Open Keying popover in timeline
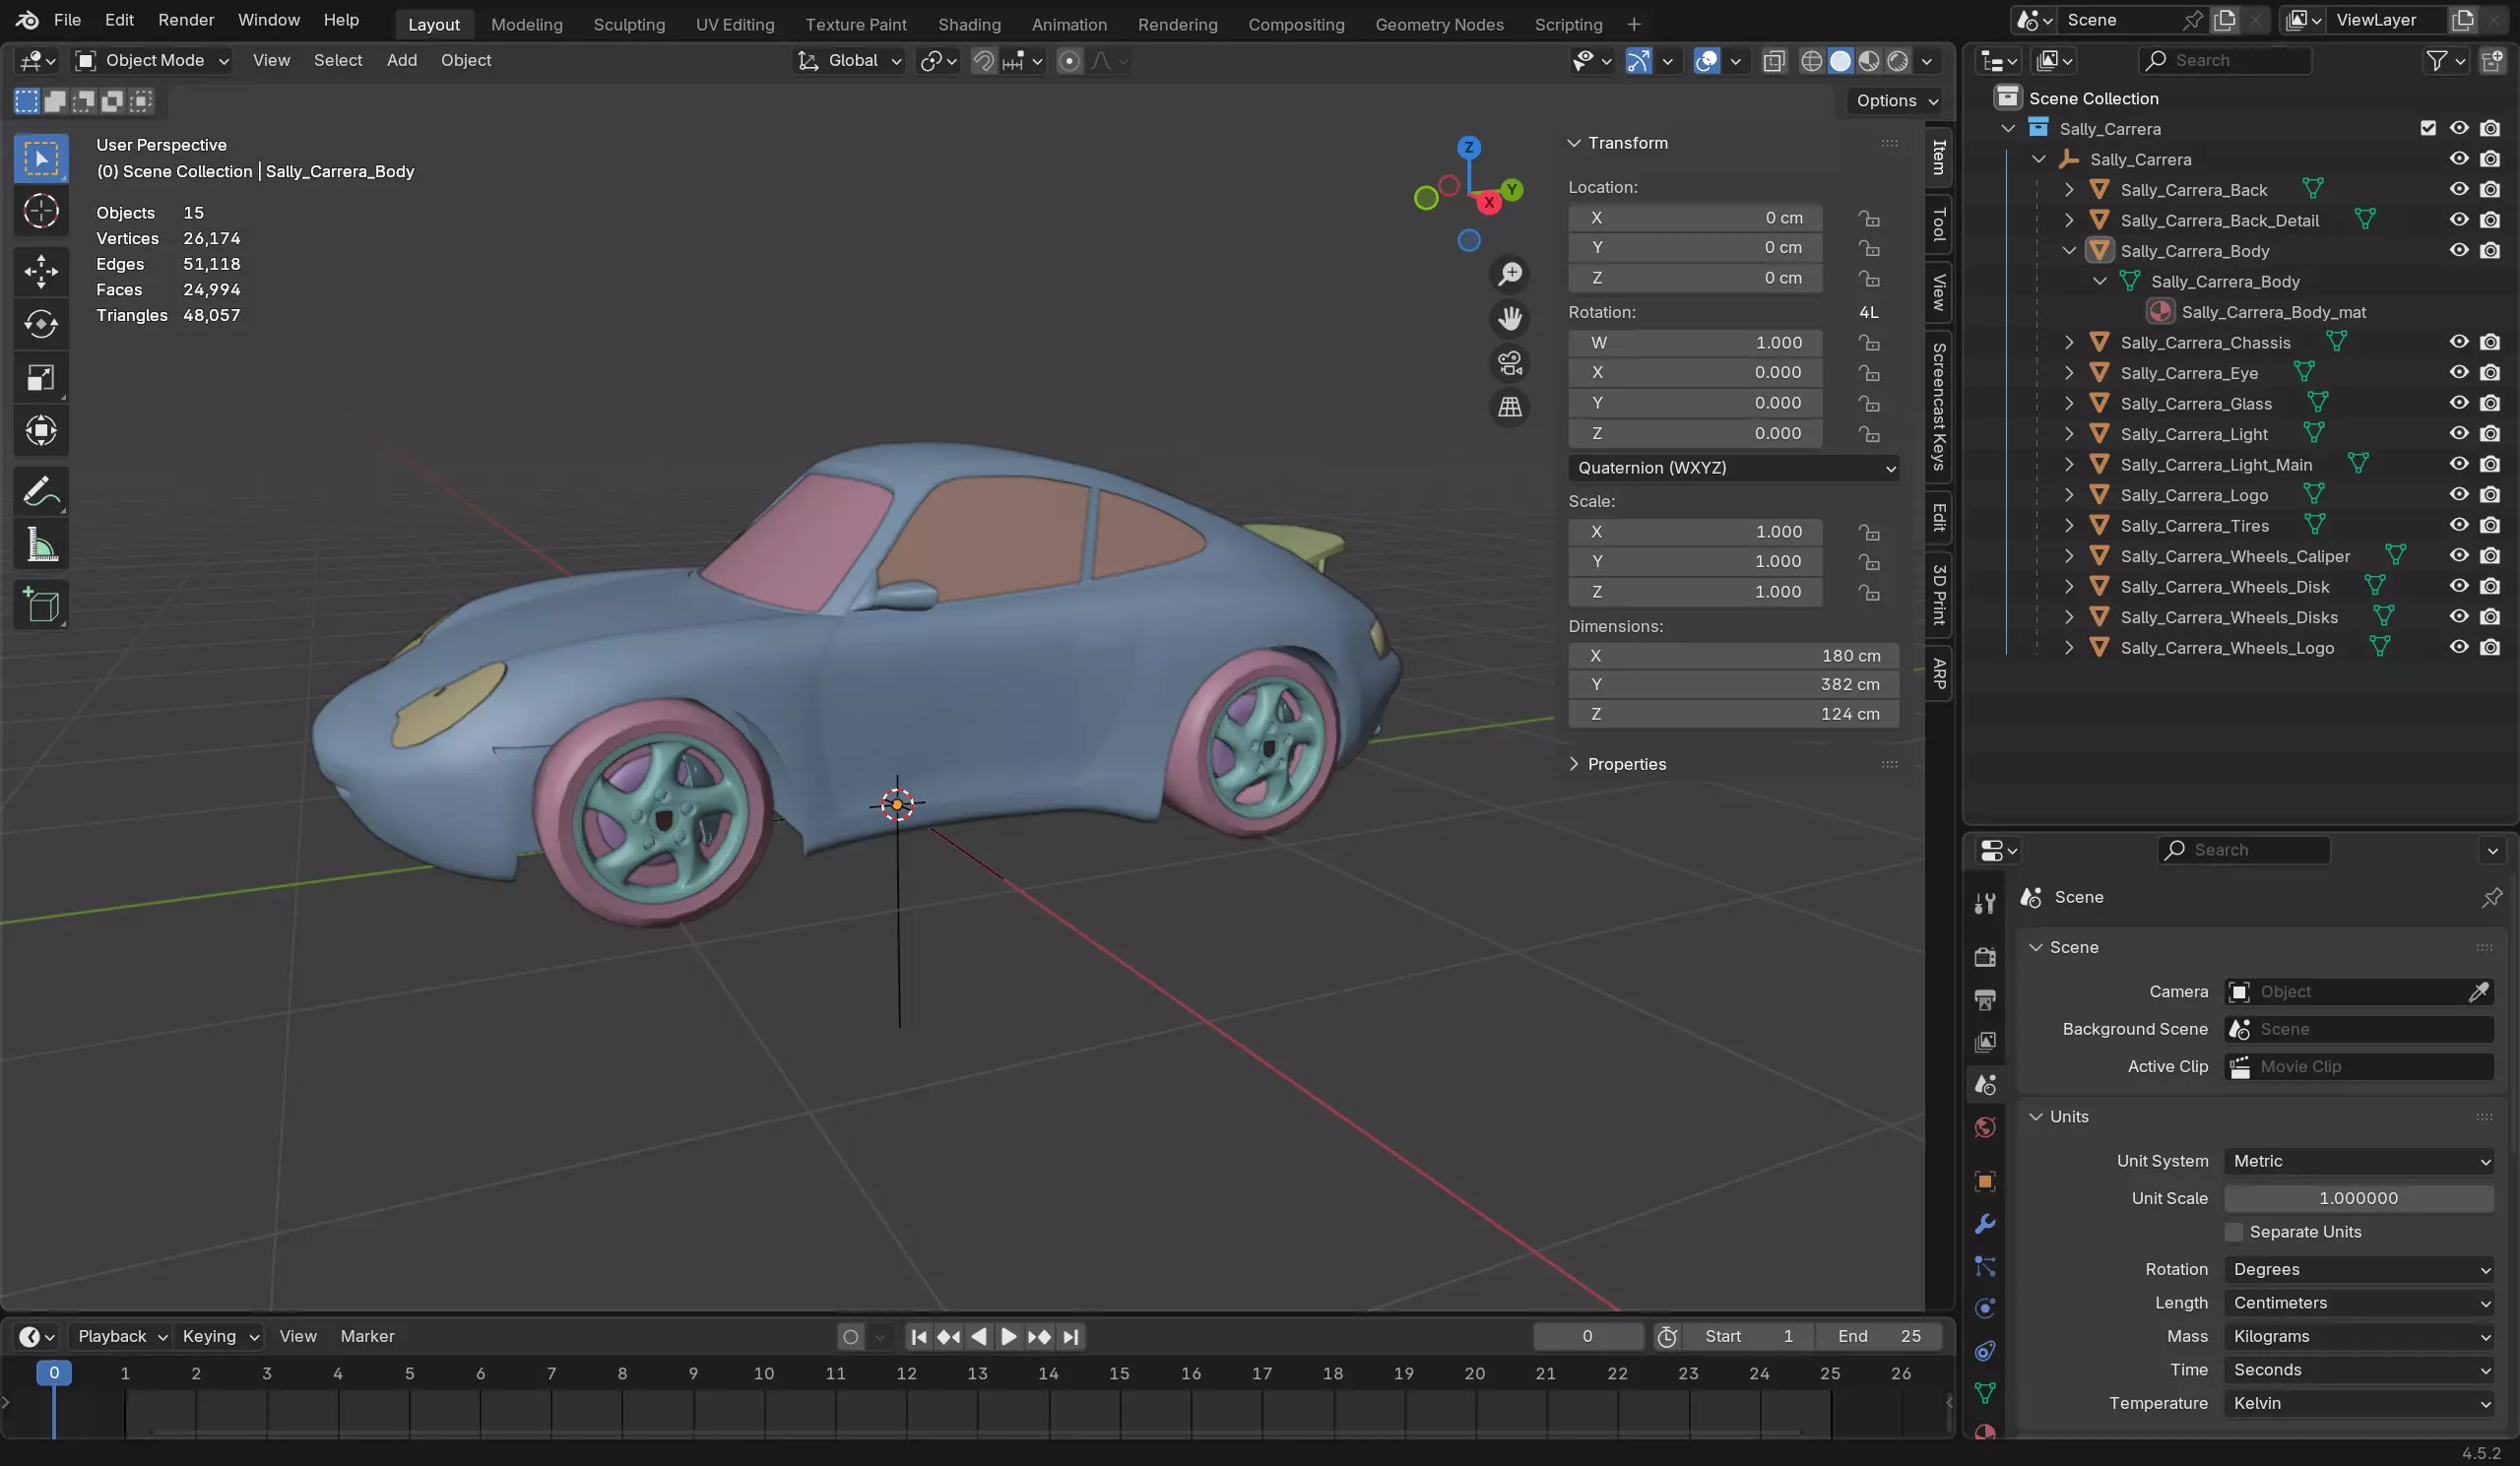This screenshot has width=2520, height=1466. (x=220, y=1337)
